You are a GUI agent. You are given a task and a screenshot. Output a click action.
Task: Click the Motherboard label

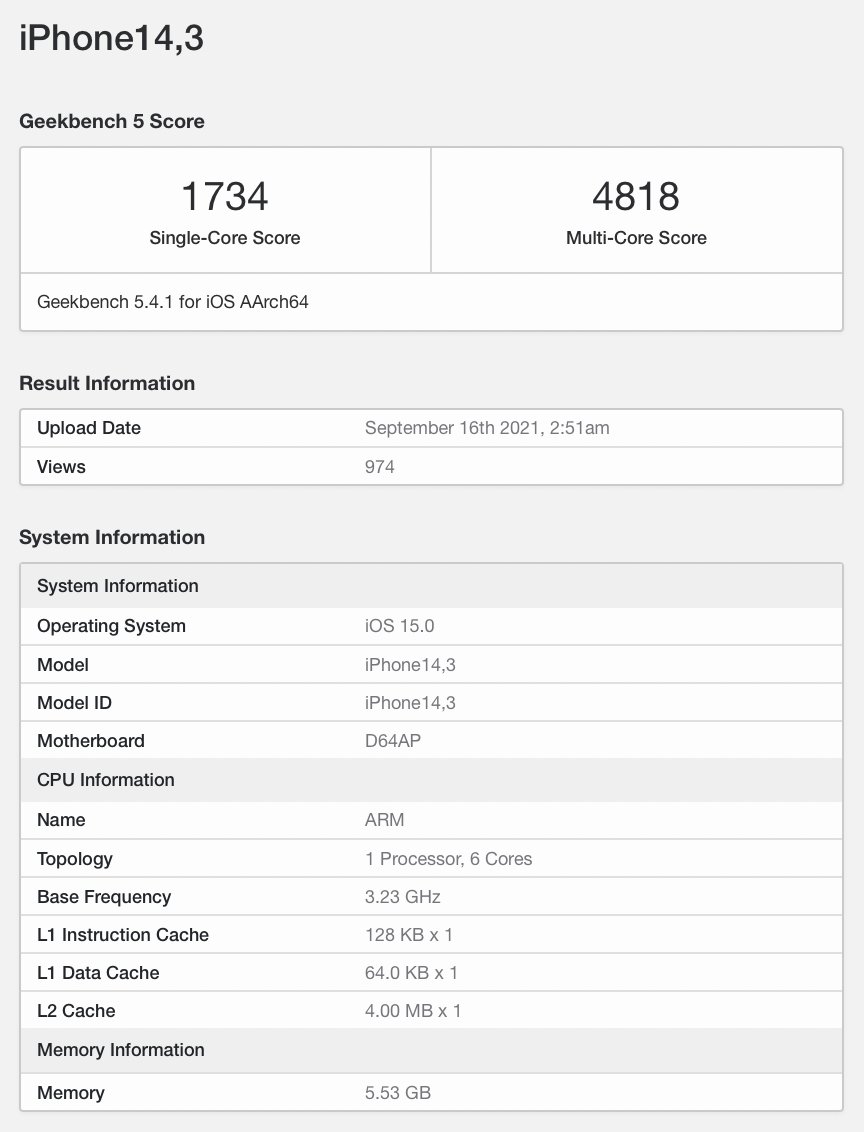coord(91,741)
